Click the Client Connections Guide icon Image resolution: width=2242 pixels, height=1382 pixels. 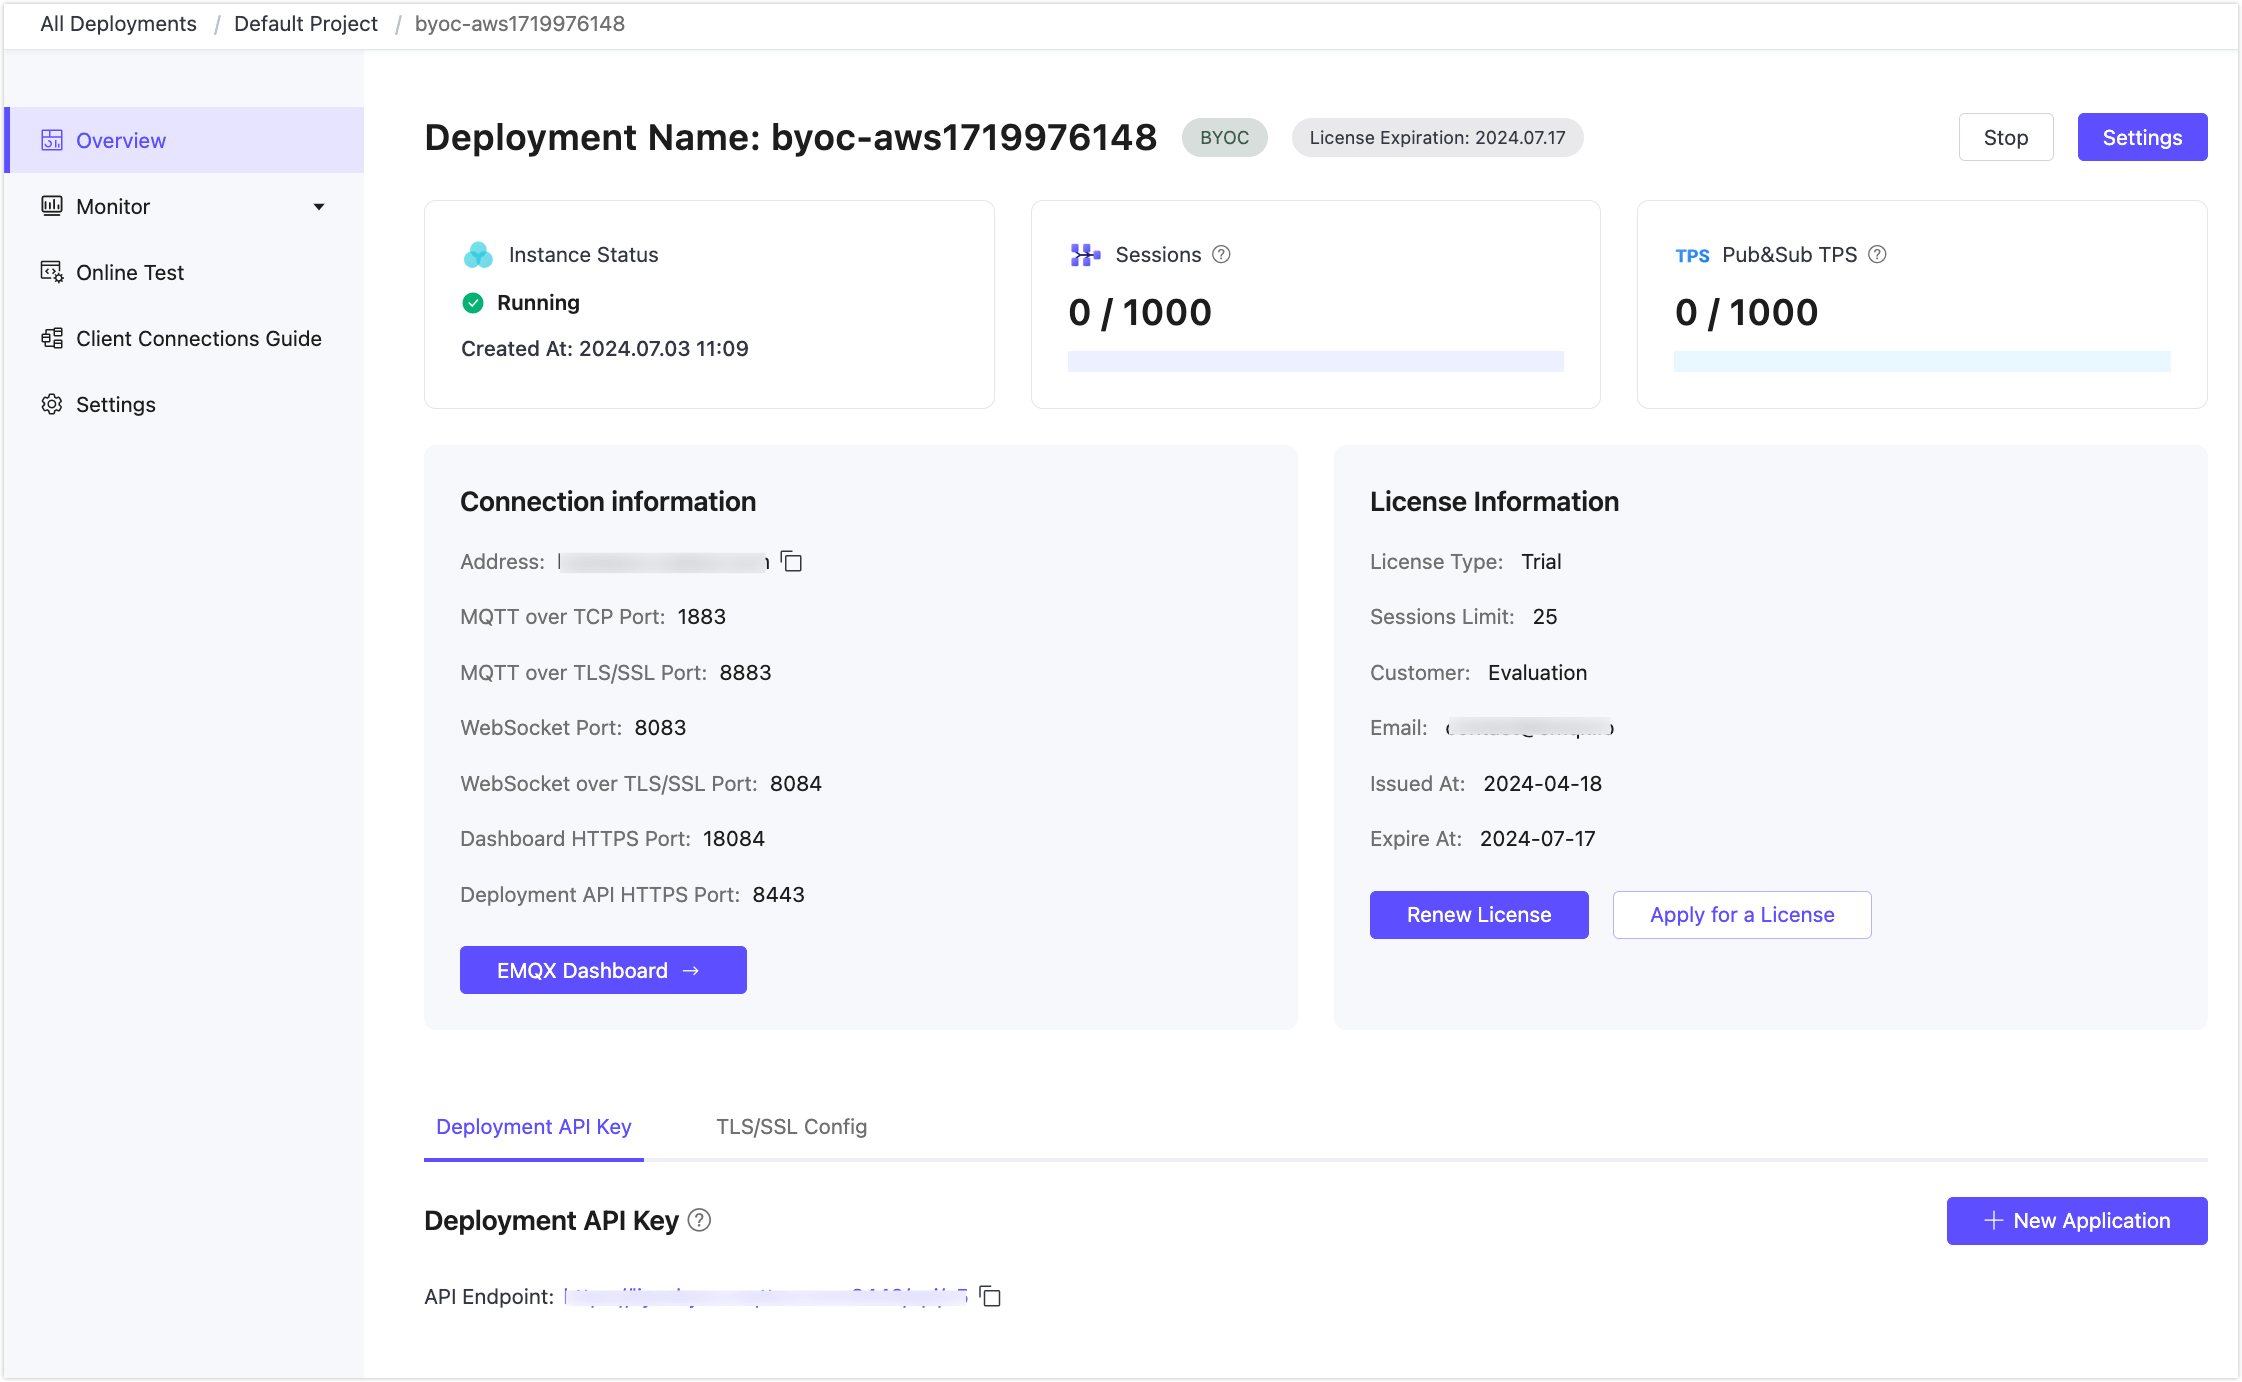tap(52, 338)
